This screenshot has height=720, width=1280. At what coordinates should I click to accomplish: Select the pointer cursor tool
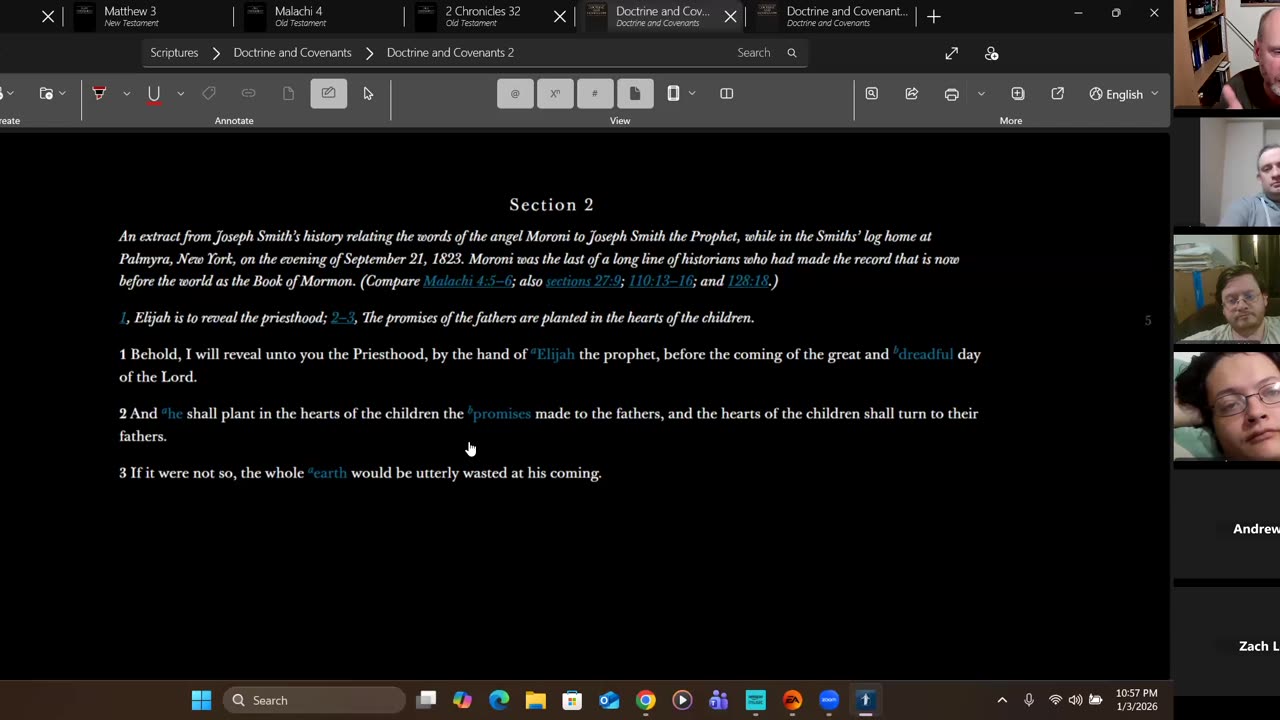coord(368,93)
